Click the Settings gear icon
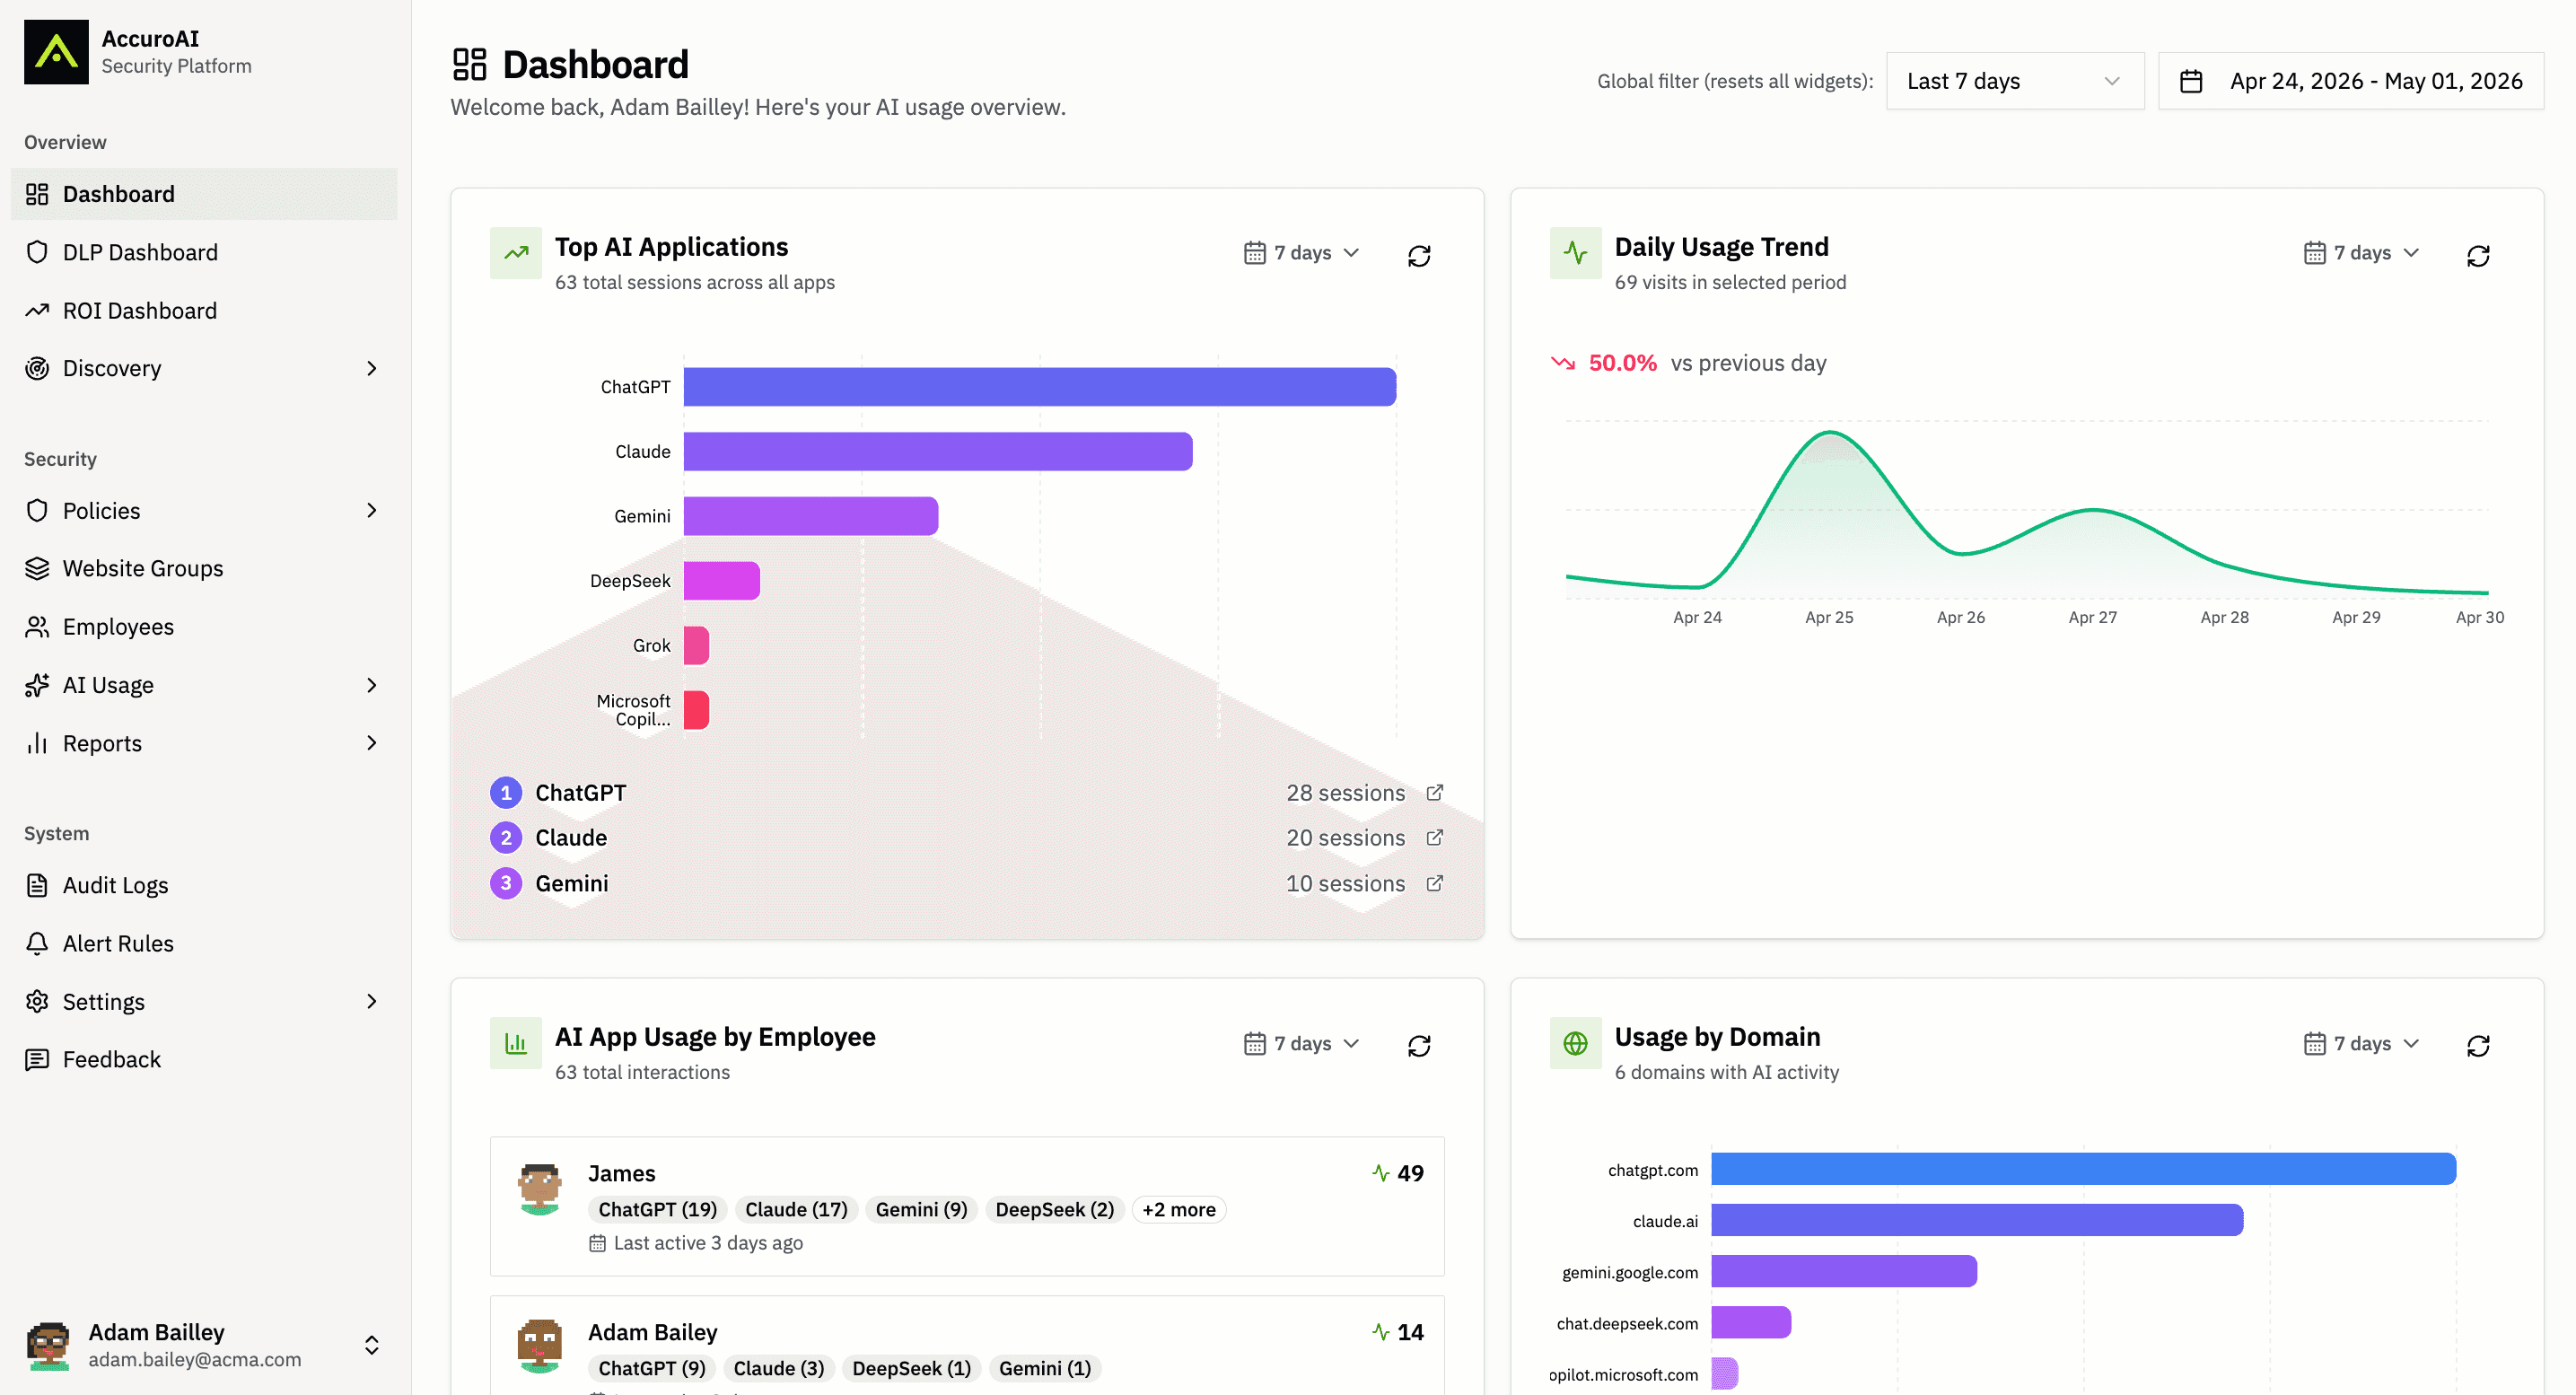The height and width of the screenshot is (1395, 2576). (37, 1001)
